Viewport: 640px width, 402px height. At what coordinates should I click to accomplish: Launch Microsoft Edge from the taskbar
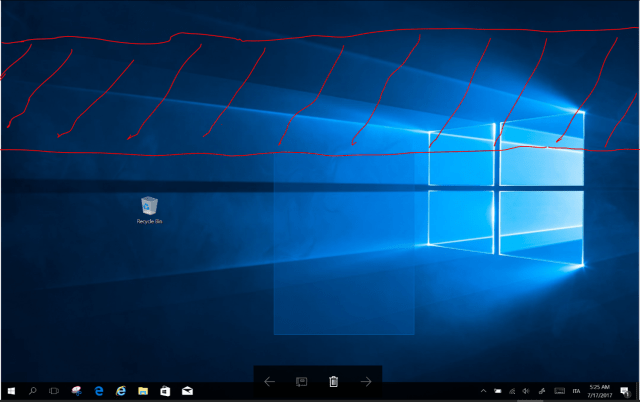click(x=99, y=390)
